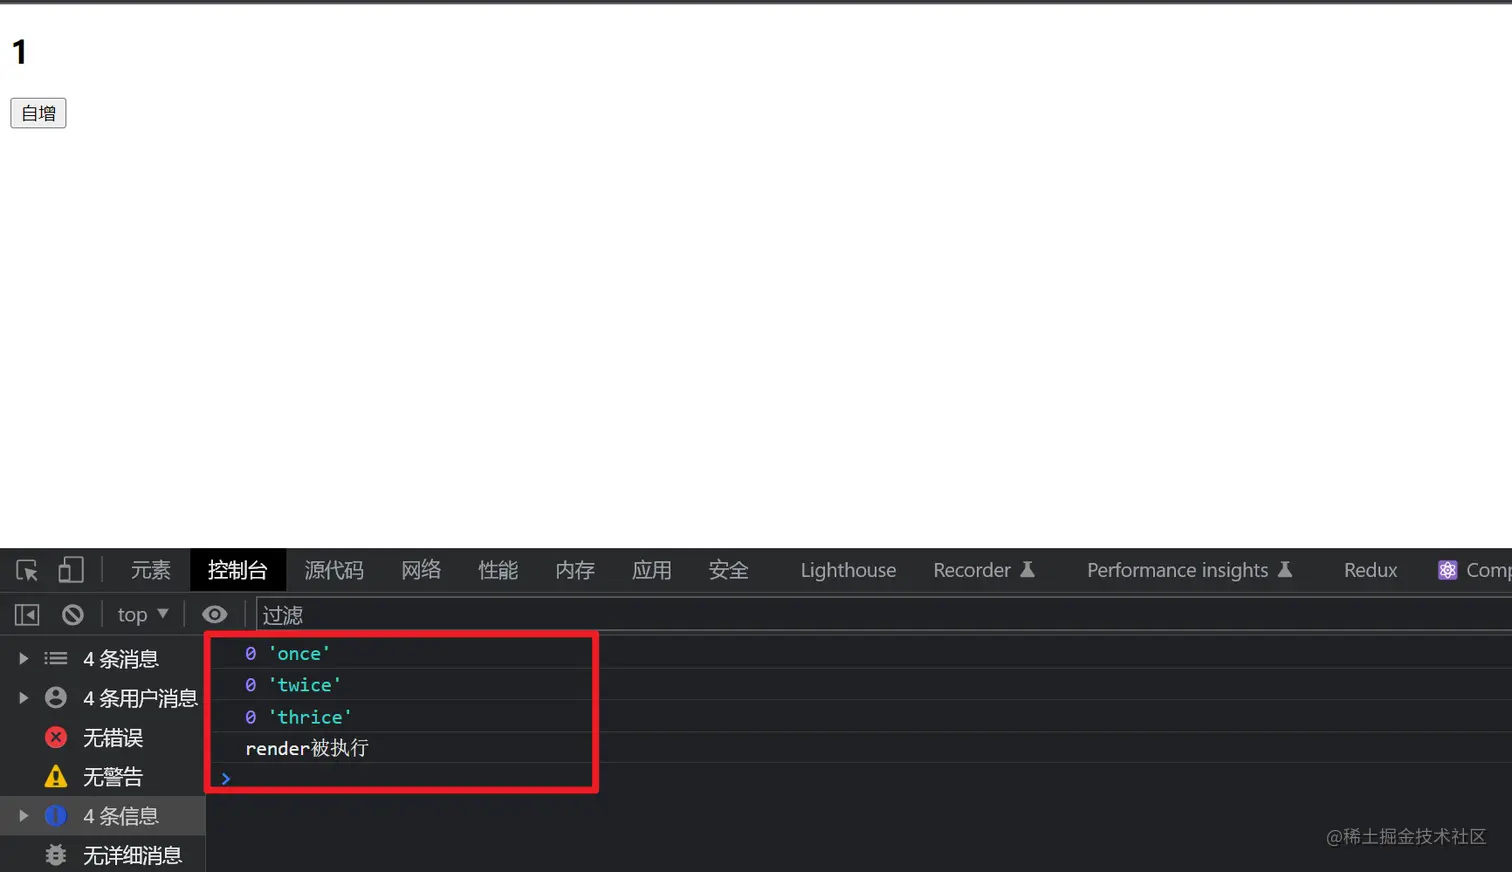The height and width of the screenshot is (872, 1512).
Task: Activate the inspect element picker icon
Action: coord(27,570)
